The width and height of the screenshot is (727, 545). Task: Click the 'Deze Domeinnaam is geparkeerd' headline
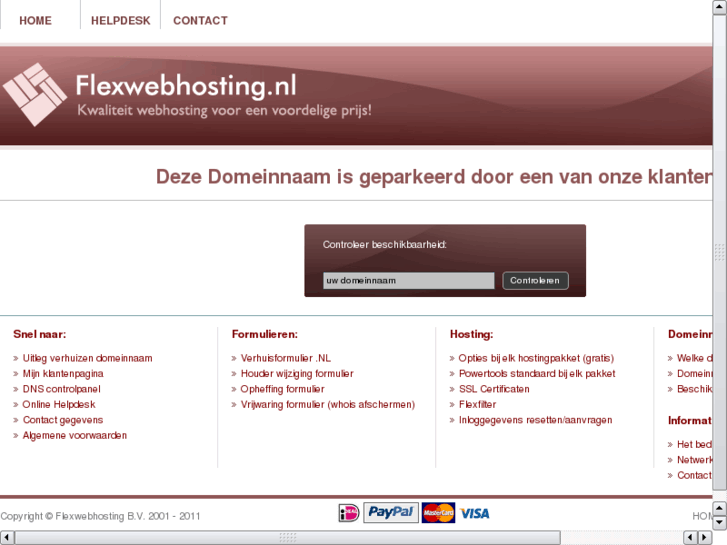click(434, 177)
